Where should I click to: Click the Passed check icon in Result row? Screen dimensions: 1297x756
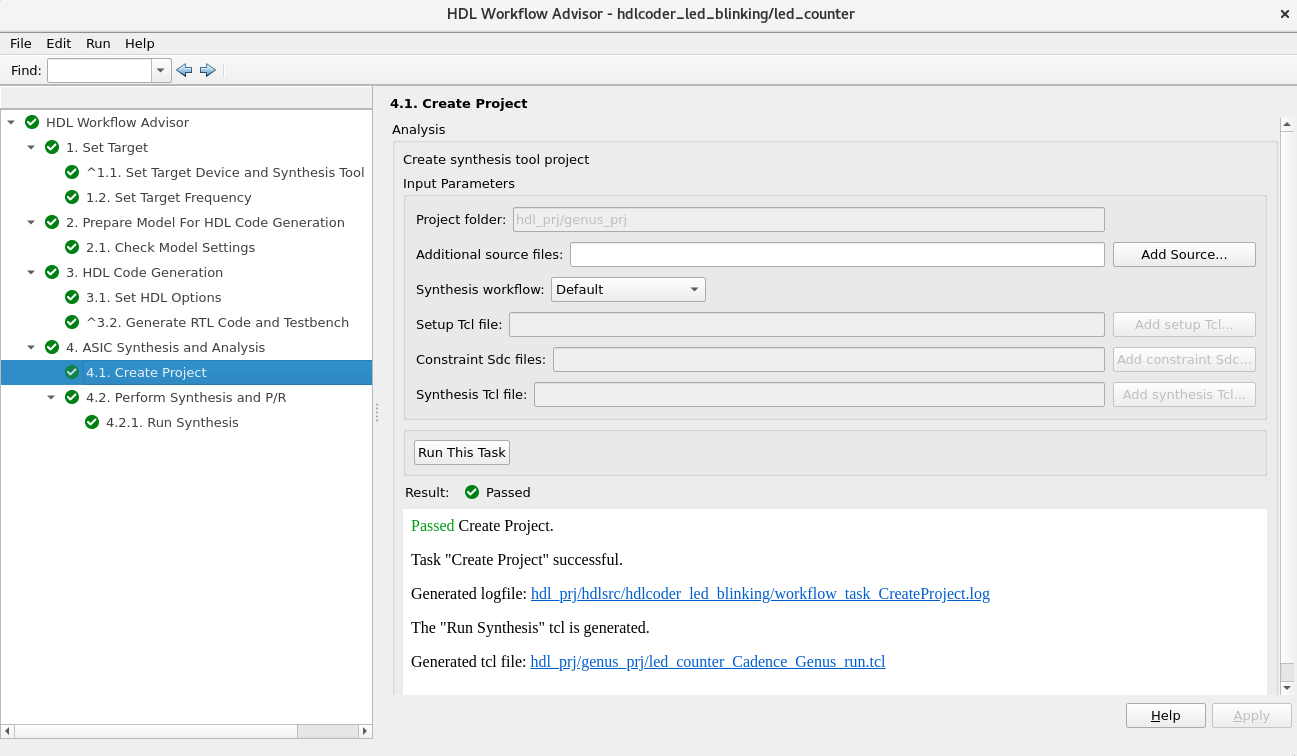tap(471, 492)
